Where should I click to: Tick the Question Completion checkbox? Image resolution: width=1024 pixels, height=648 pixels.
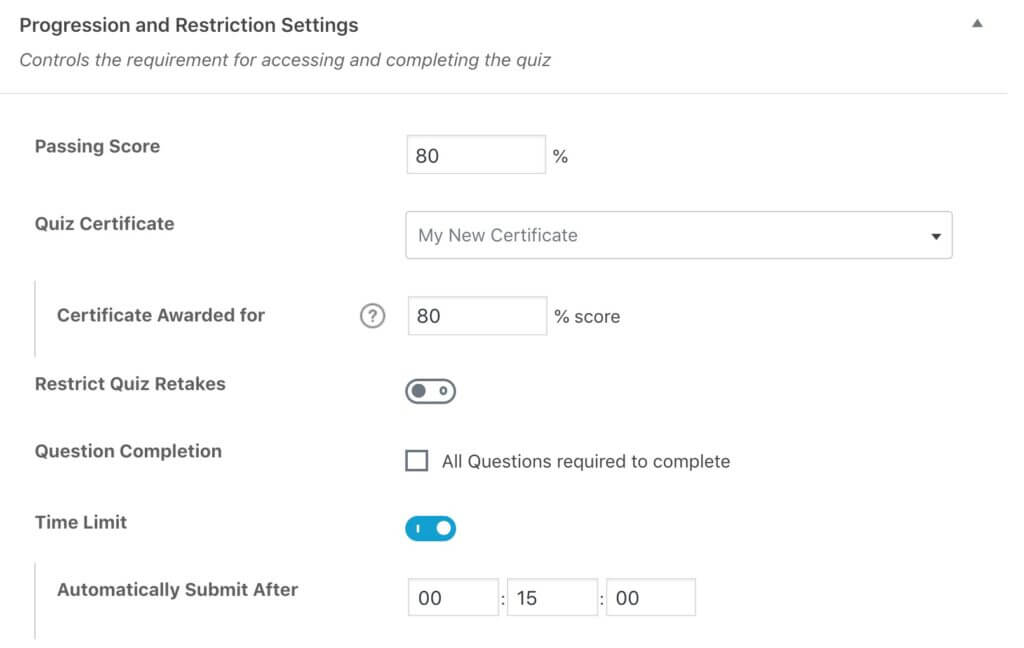point(416,461)
